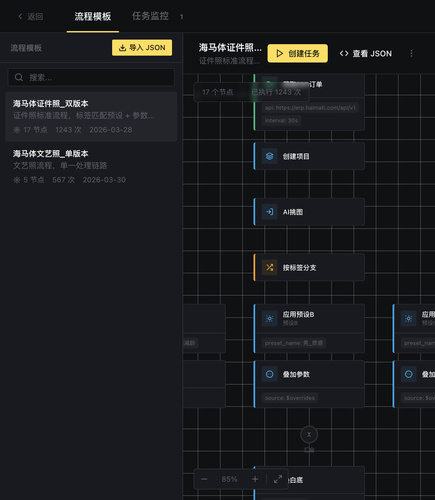Click the 创建任务 button
Image resolution: width=435 pixels, height=500 pixels.
pyautogui.click(x=298, y=53)
